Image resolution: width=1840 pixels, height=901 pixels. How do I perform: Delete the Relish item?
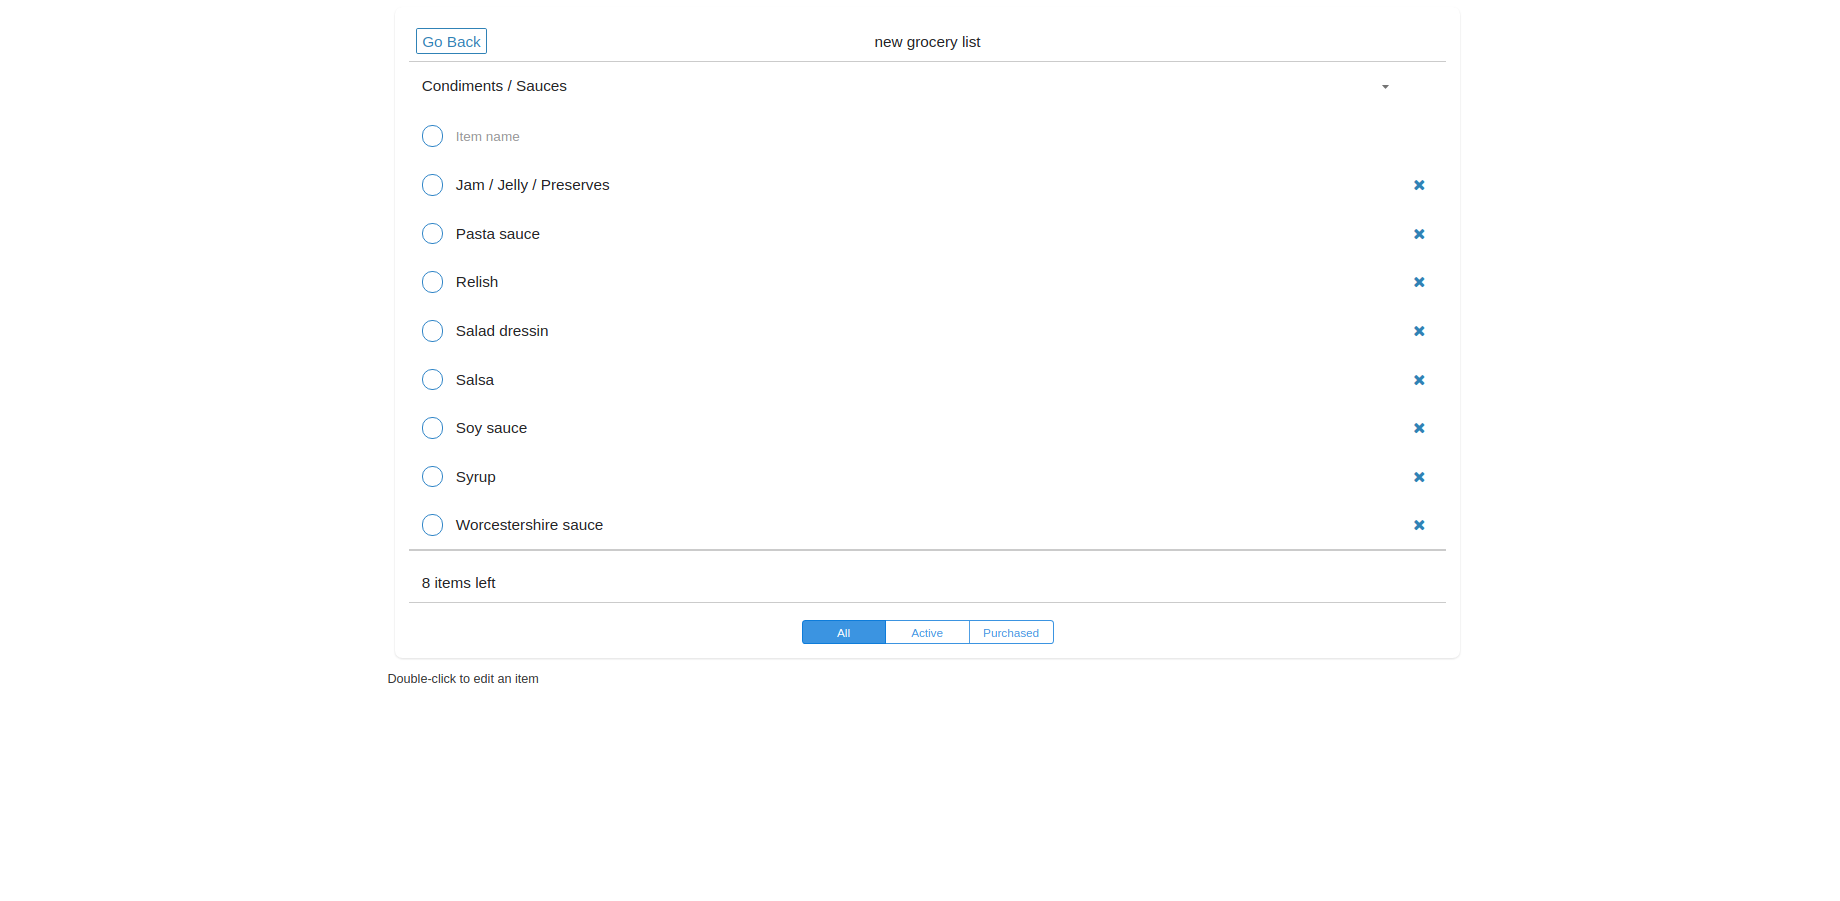pyautogui.click(x=1419, y=282)
